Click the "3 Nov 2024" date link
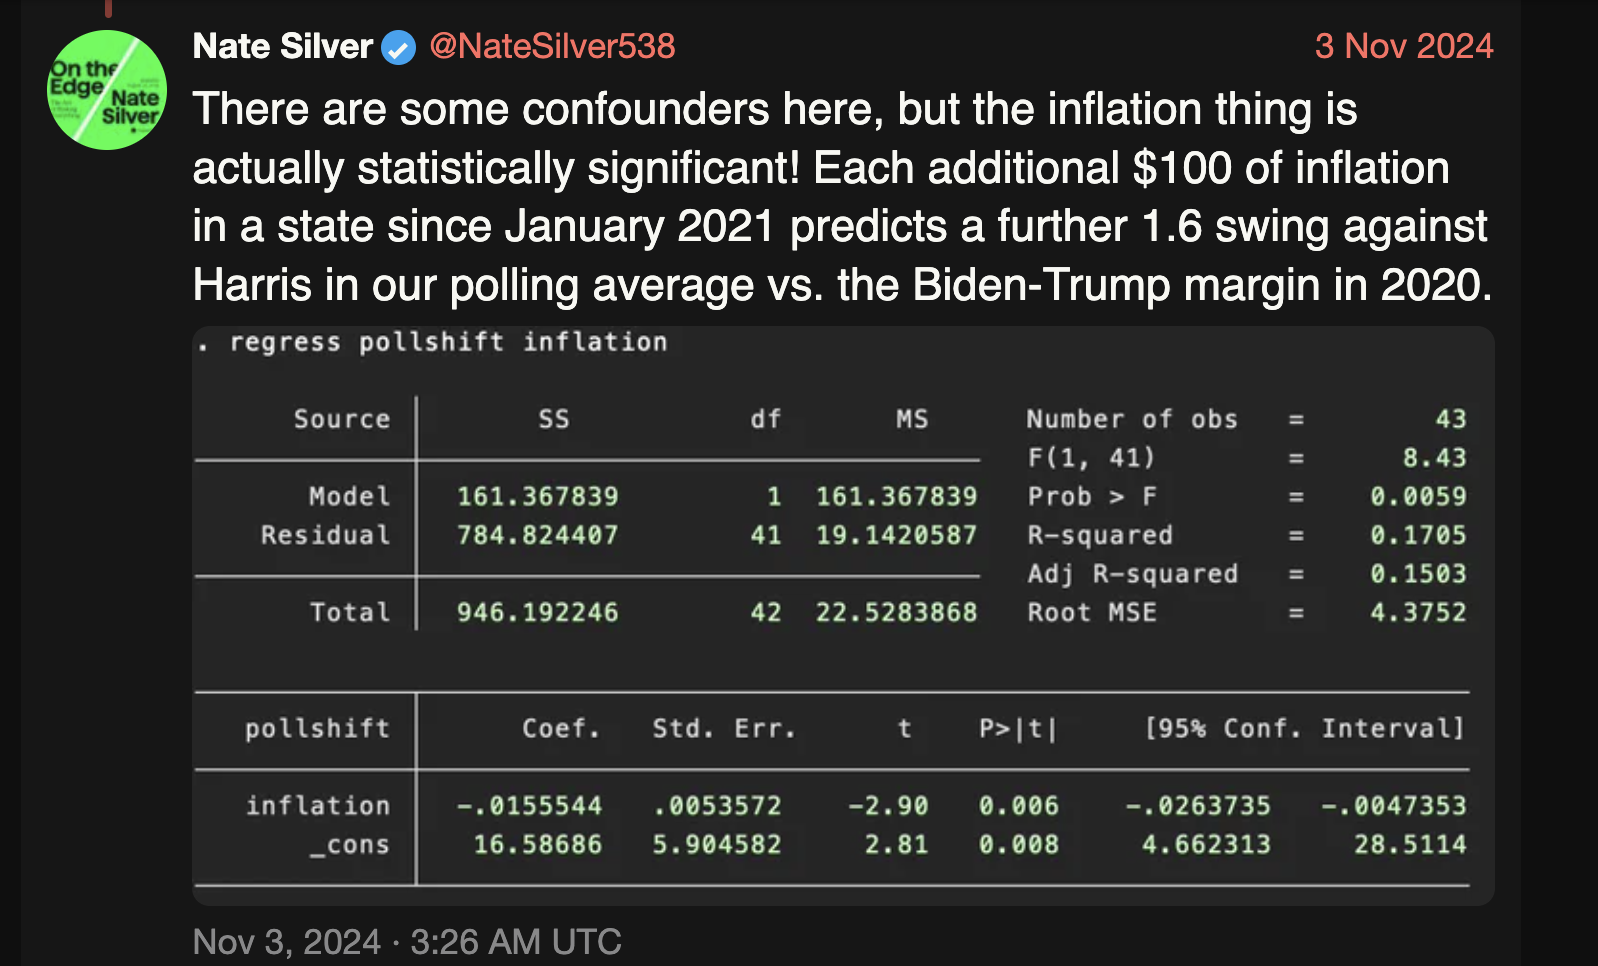The width and height of the screenshot is (1598, 966). click(x=1403, y=46)
